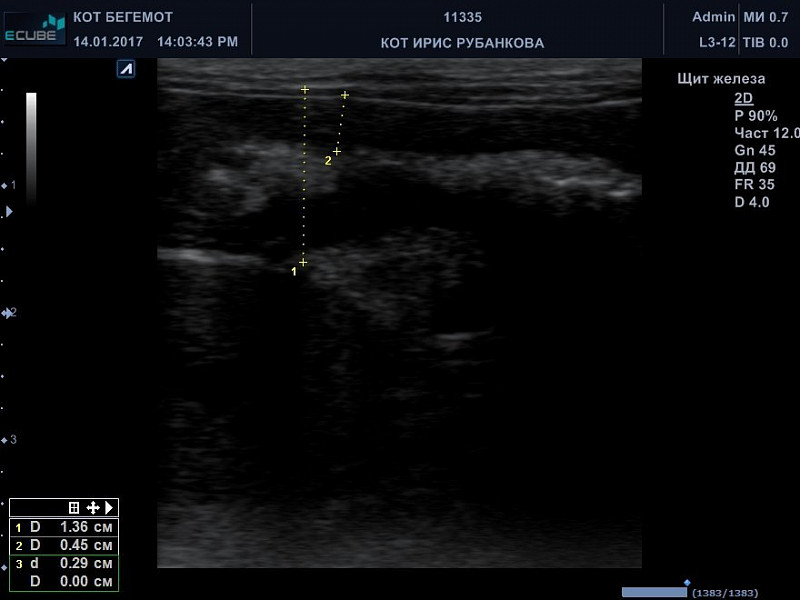The image size is (800, 600).
Task: Click the grayscale bar
Action: tap(31, 148)
